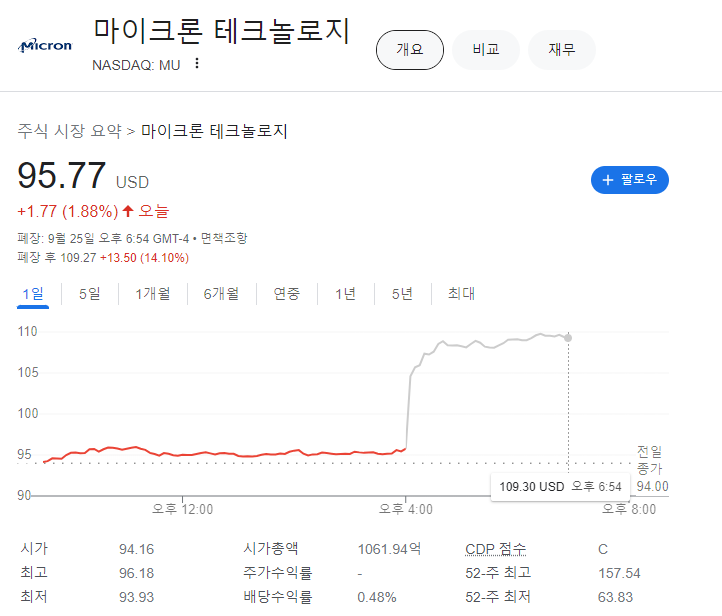The image size is (722, 616).
Task: Click the 마이크론 테크놀로지 page title
Action: pyautogui.click(x=222, y=31)
